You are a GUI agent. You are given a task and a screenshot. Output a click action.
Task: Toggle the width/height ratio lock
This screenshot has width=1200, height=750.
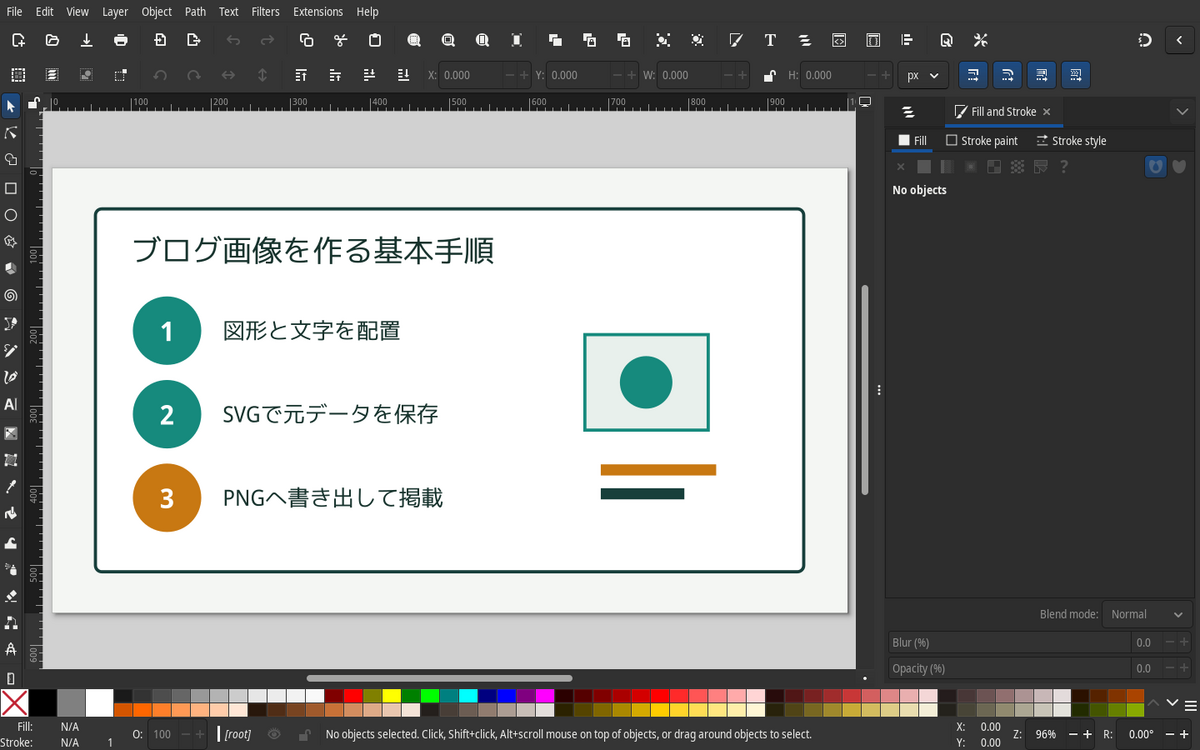pyautogui.click(x=769, y=75)
